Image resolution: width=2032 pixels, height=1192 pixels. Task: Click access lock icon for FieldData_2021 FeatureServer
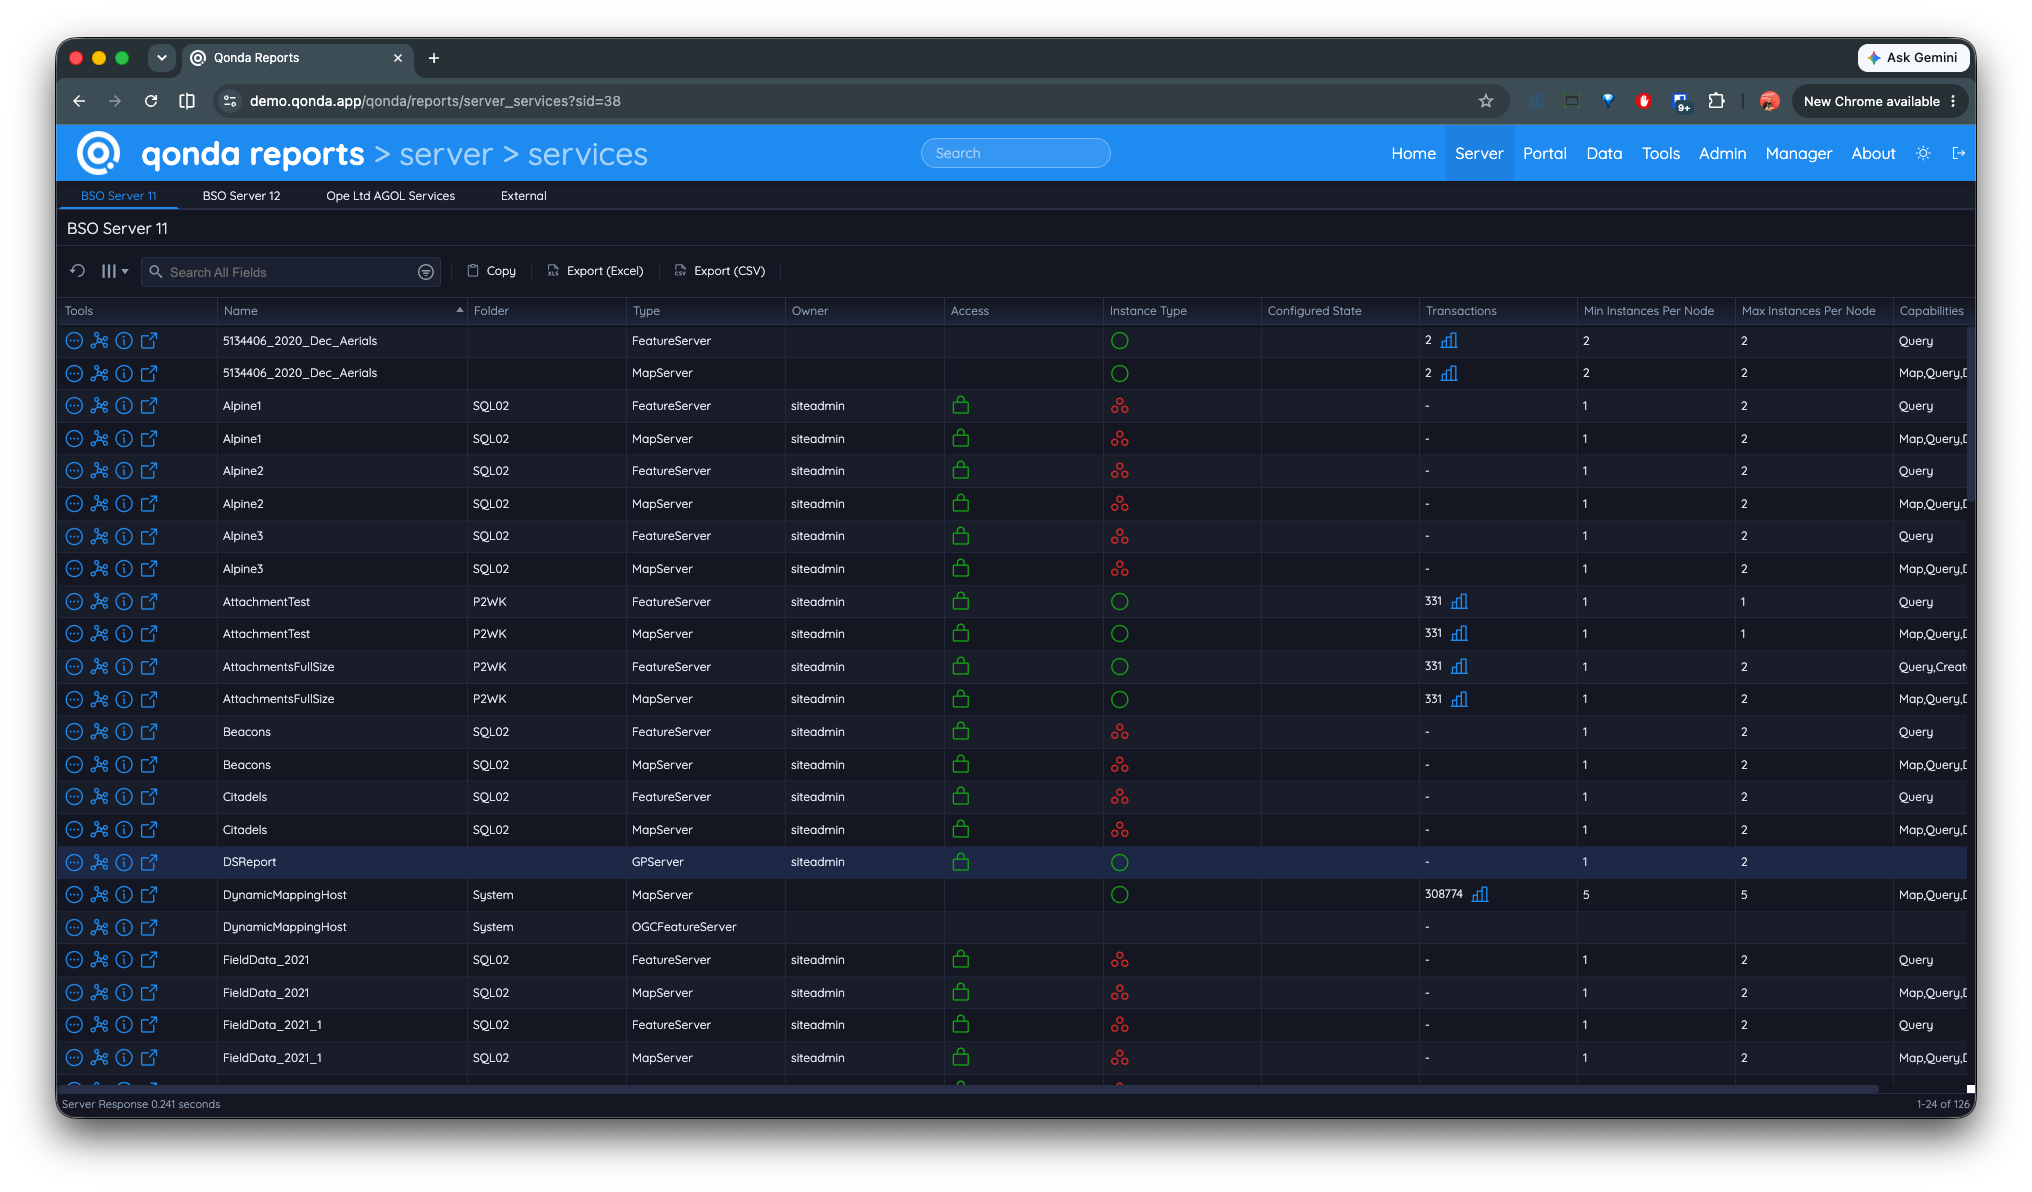coord(961,959)
